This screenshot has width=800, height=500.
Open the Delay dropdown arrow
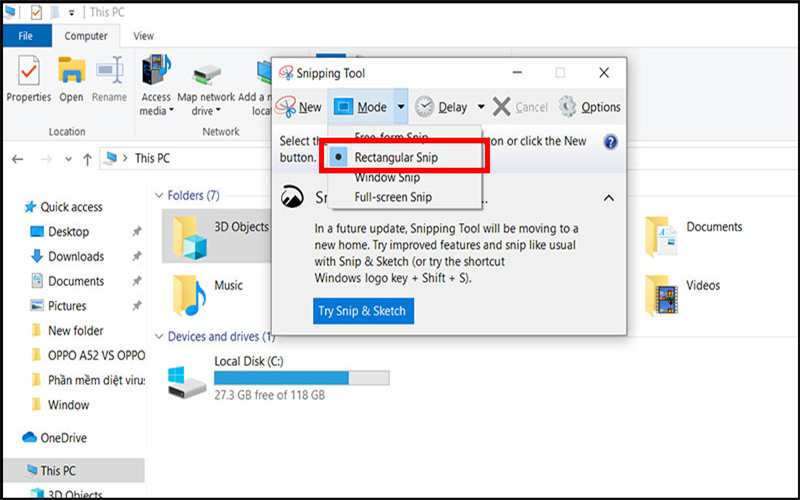click(x=481, y=107)
